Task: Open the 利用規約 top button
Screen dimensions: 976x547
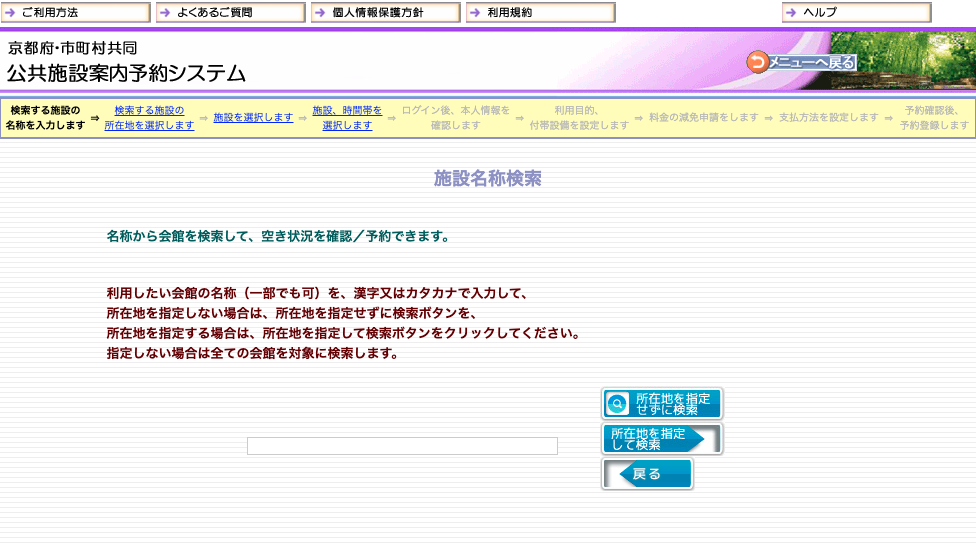Action: click(540, 12)
